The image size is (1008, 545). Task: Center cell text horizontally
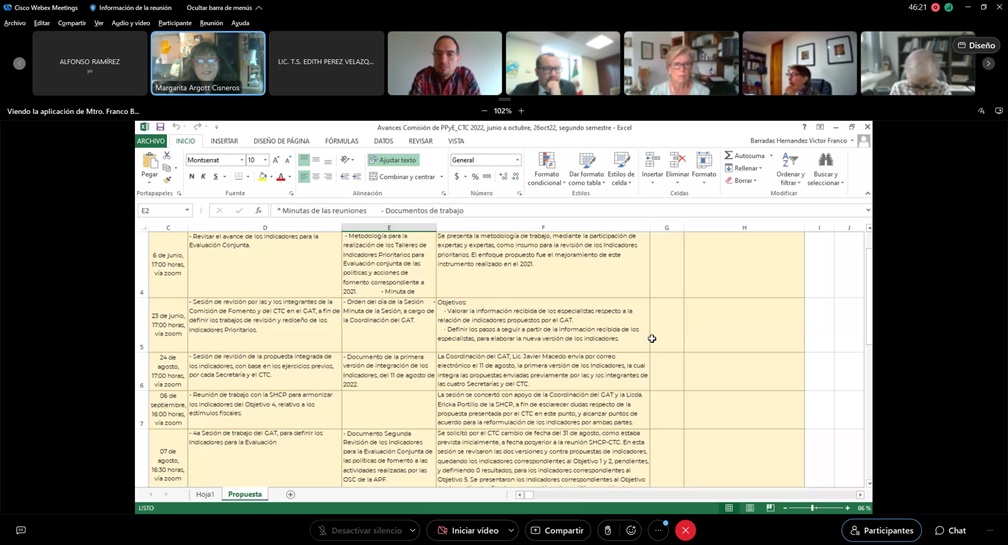tap(316, 177)
